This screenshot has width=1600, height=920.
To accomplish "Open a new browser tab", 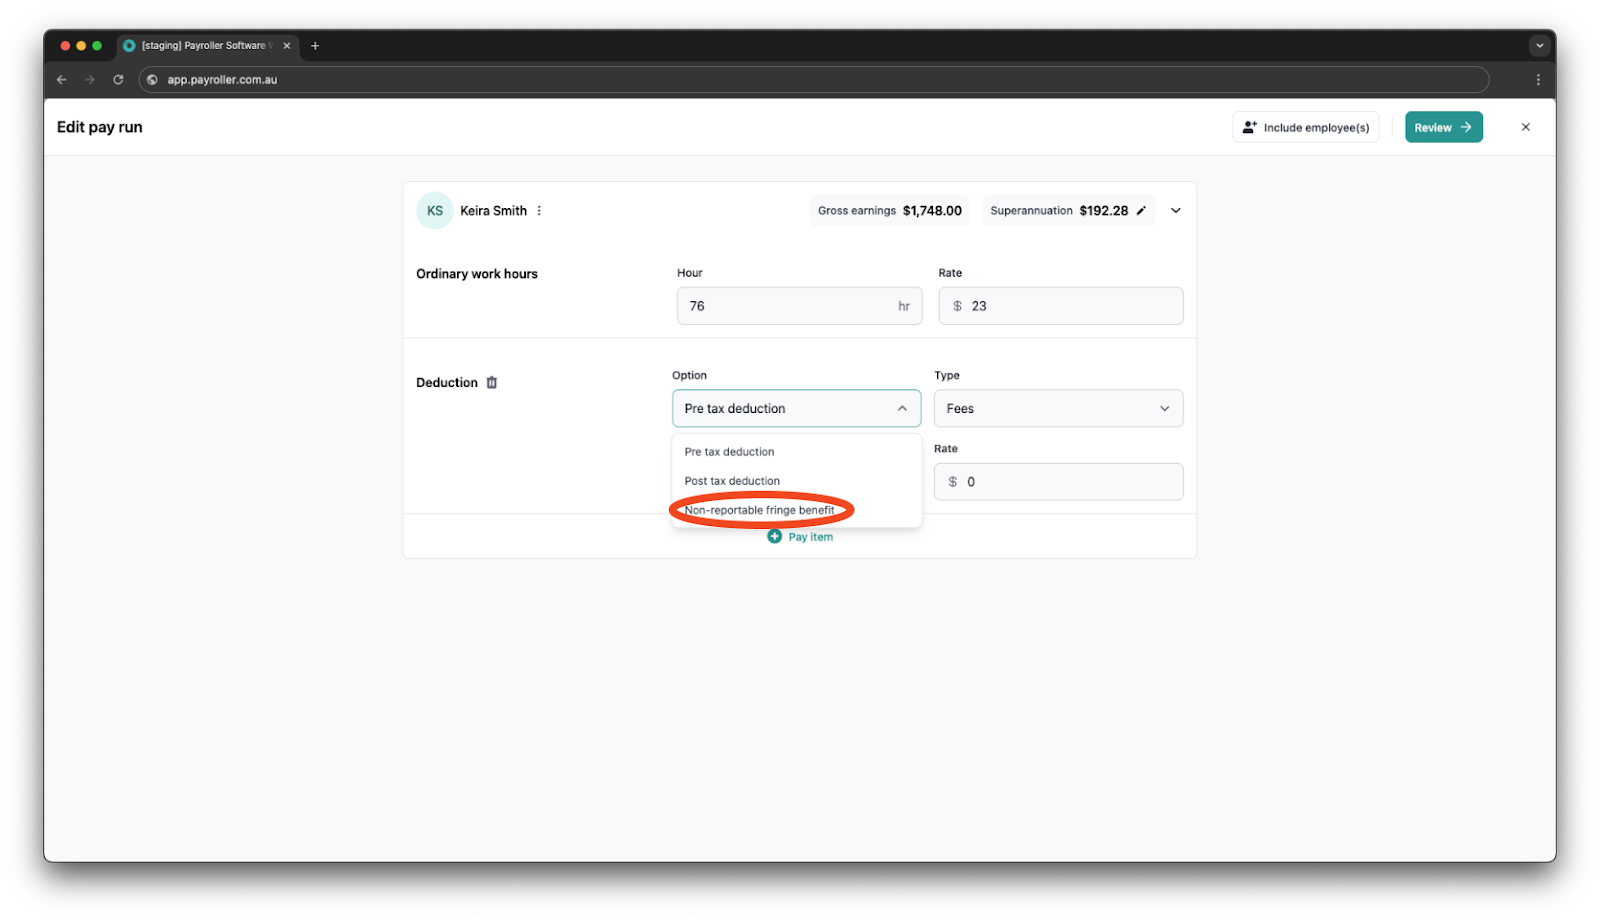I will click(x=315, y=46).
